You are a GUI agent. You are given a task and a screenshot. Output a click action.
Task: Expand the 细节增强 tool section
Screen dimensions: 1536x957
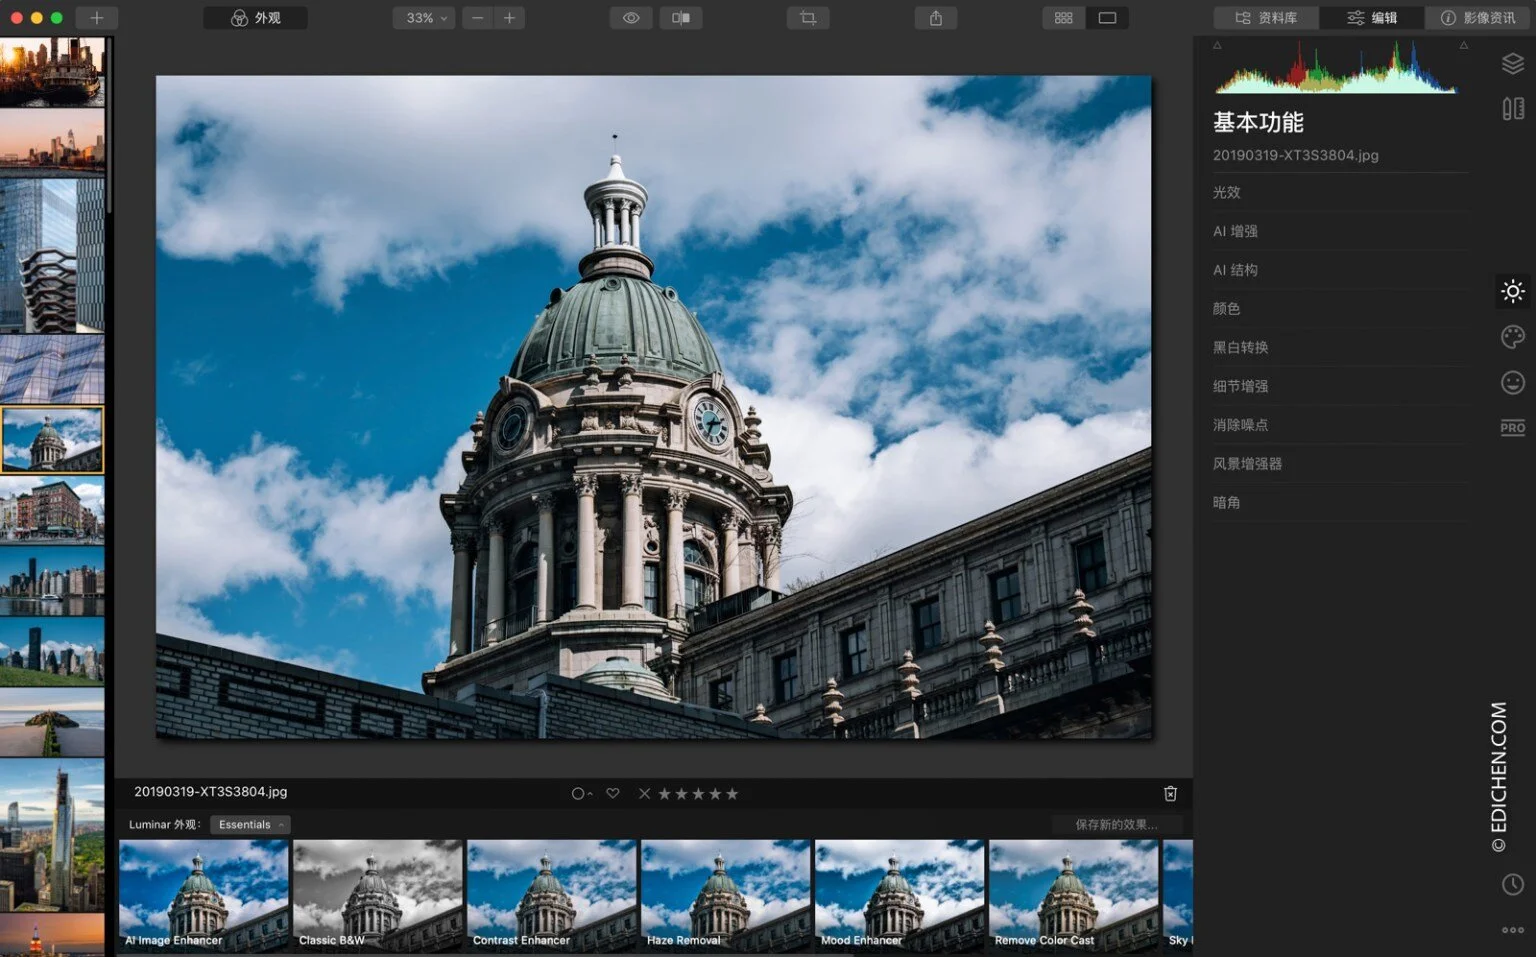[1340, 386]
